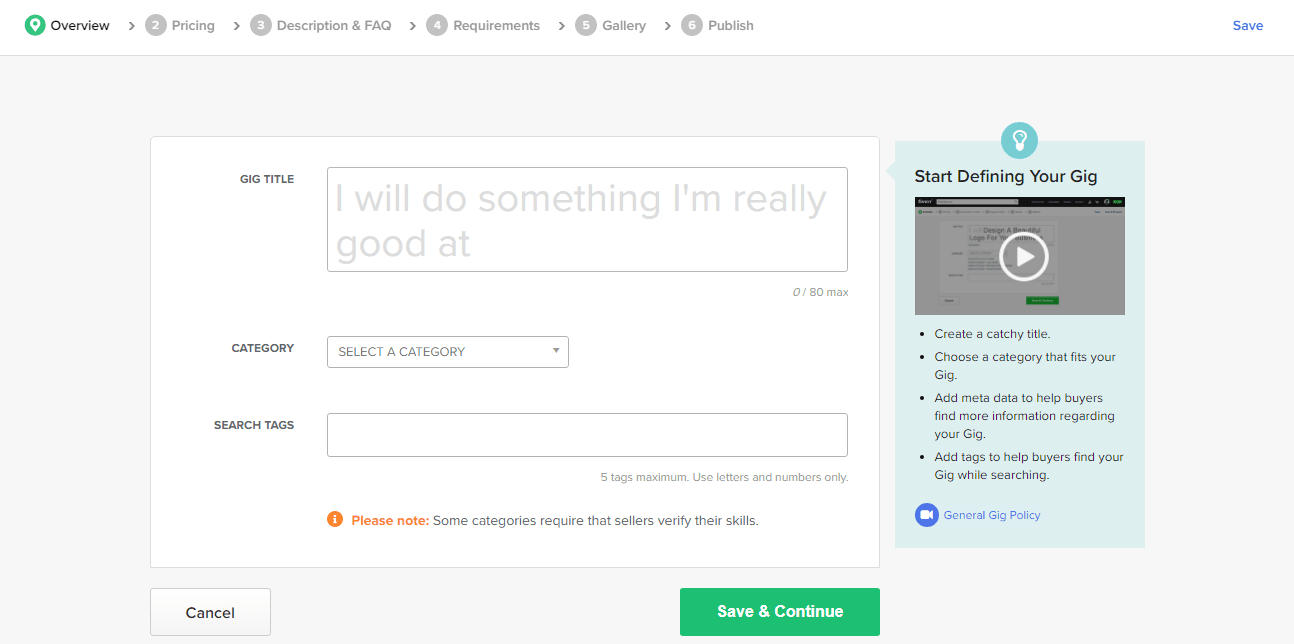Image resolution: width=1294 pixels, height=644 pixels.
Task: Click the CATEGORY label
Action: pos(263,348)
